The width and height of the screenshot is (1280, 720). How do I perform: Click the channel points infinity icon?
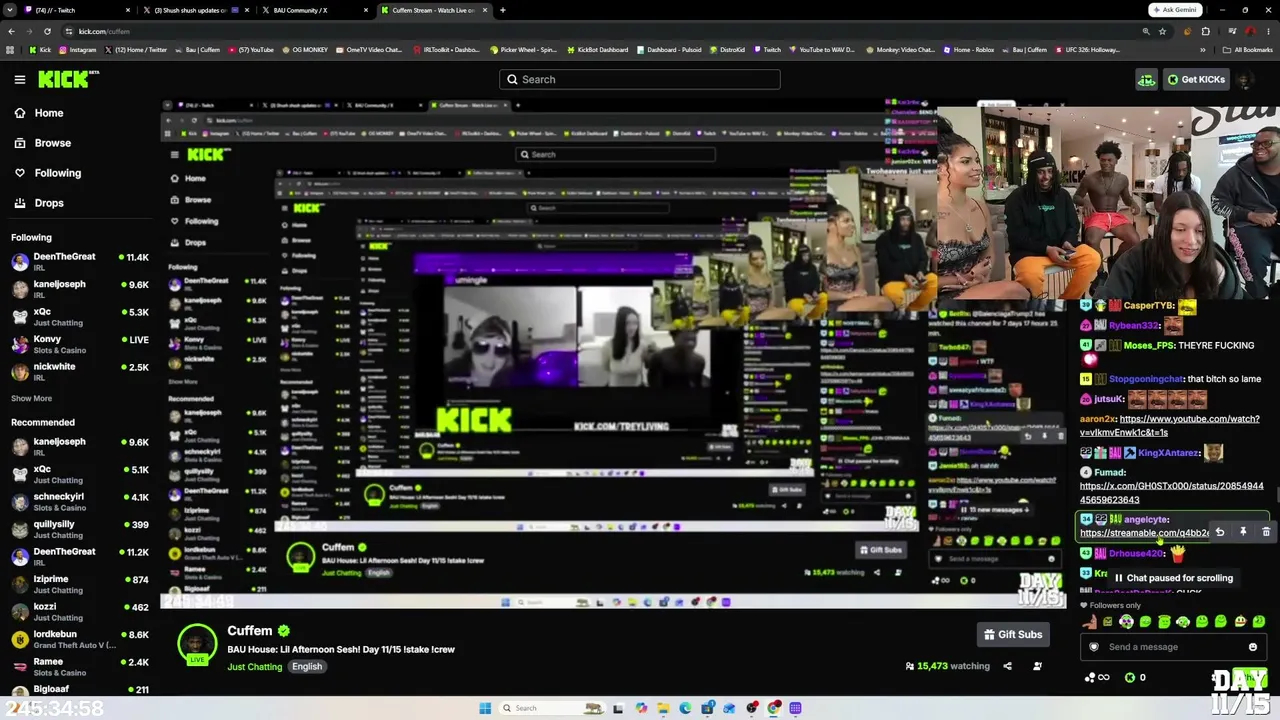pos(1097,677)
